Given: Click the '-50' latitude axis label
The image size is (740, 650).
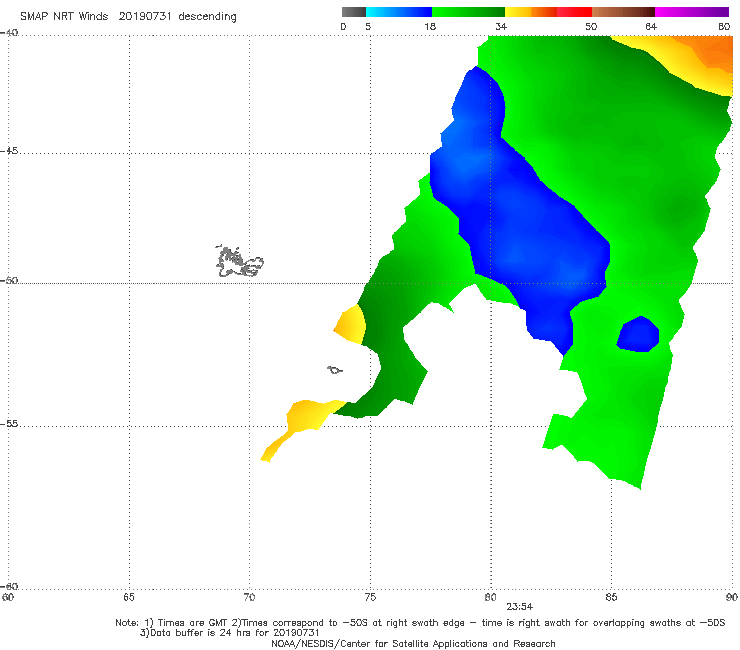Looking at the screenshot, I should 9,281.
